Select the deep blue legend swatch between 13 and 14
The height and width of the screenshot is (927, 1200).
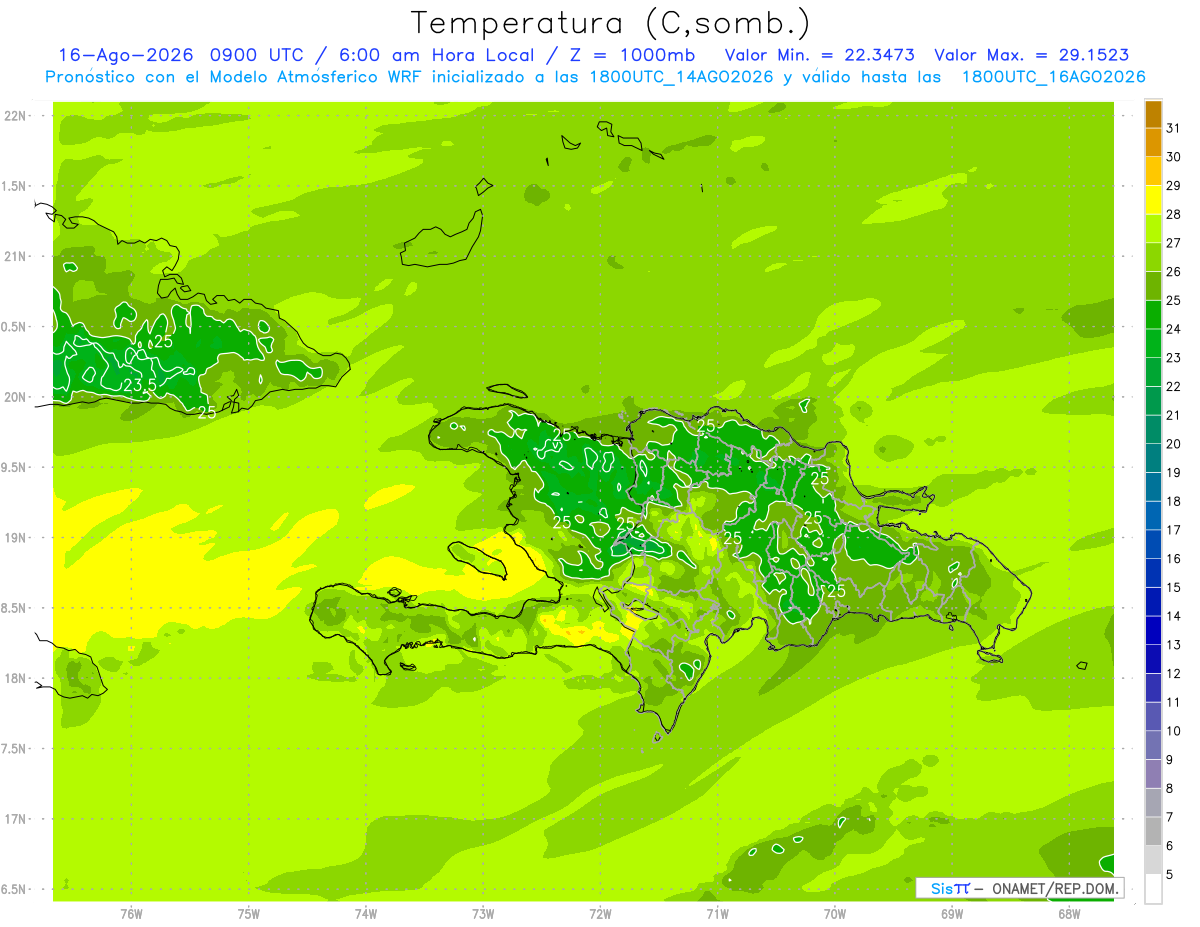(x=1153, y=631)
